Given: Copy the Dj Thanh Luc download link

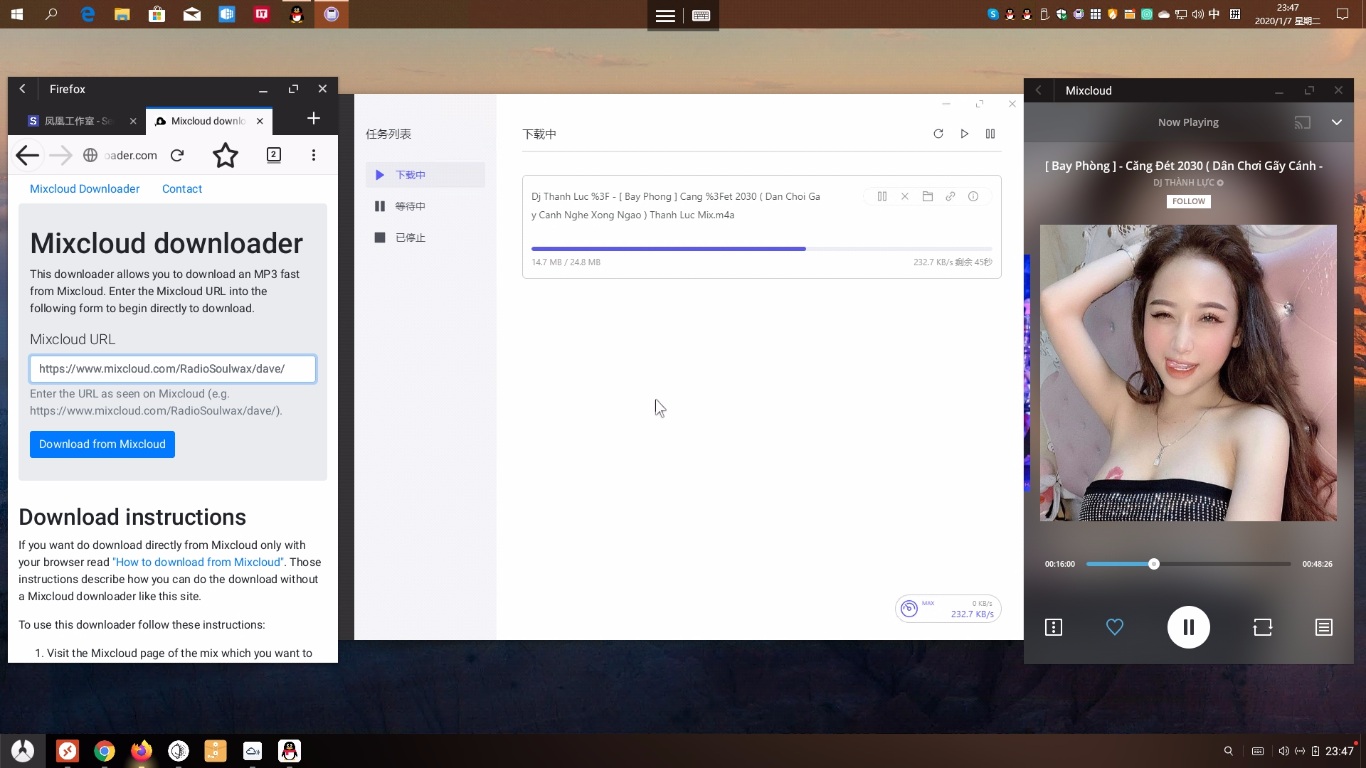Looking at the screenshot, I should (950, 197).
